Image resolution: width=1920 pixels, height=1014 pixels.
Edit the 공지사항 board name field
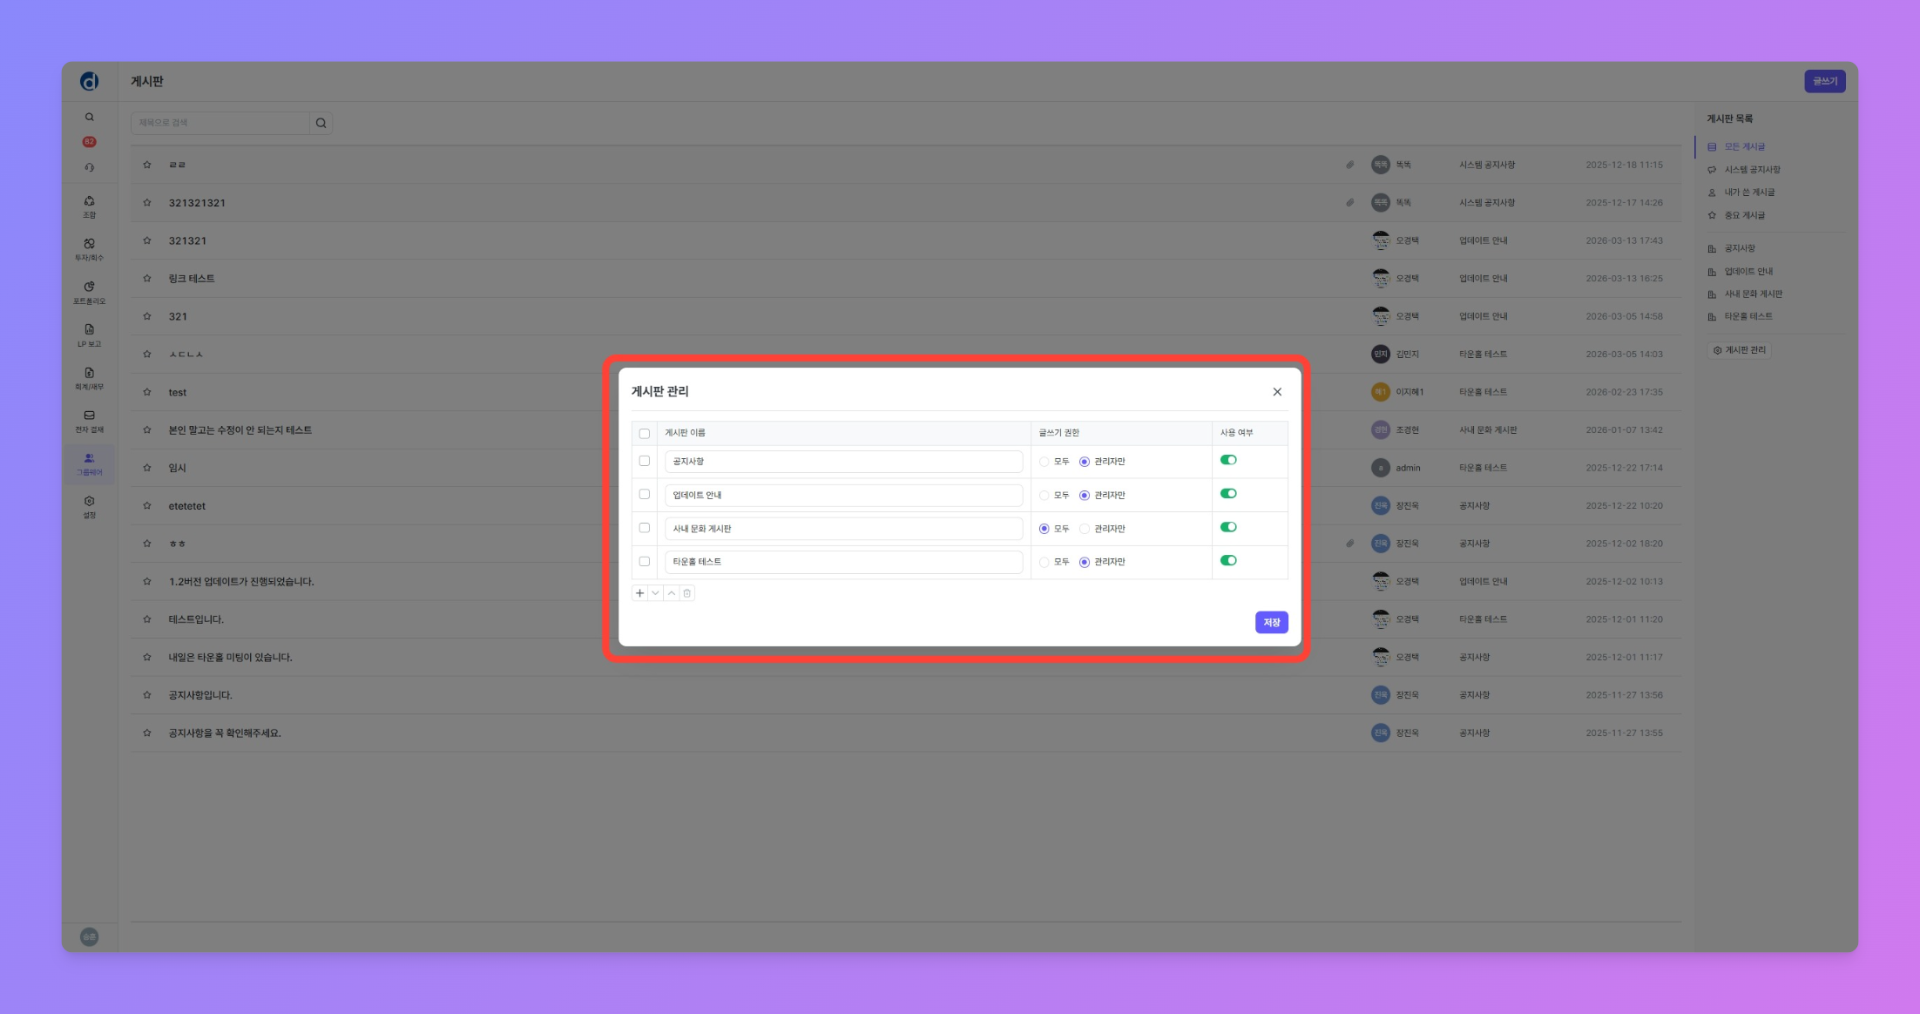pos(843,461)
